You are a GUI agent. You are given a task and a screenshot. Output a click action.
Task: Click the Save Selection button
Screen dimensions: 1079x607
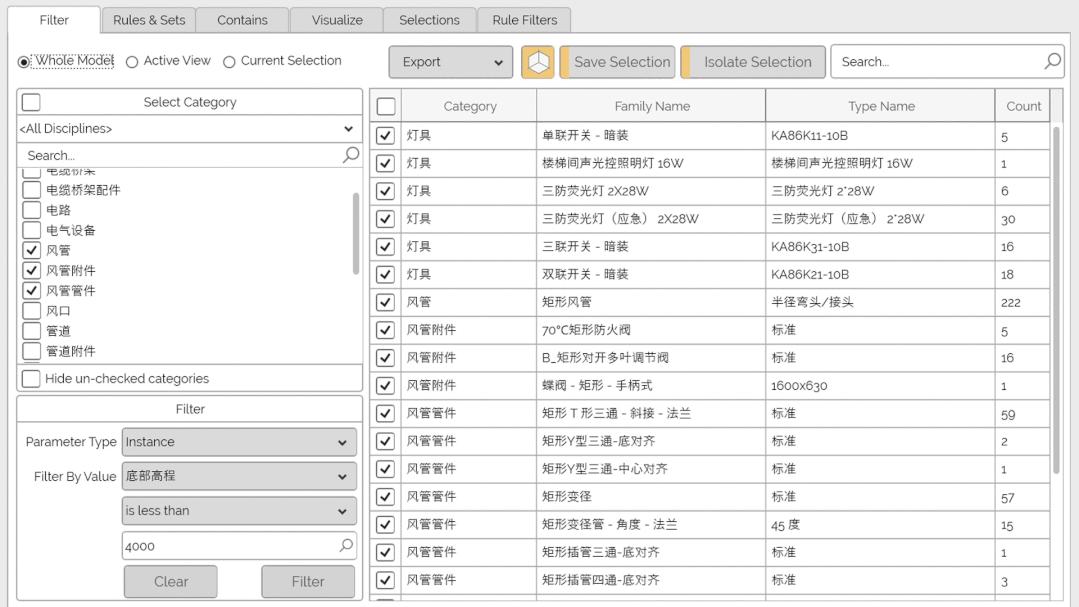coord(618,62)
